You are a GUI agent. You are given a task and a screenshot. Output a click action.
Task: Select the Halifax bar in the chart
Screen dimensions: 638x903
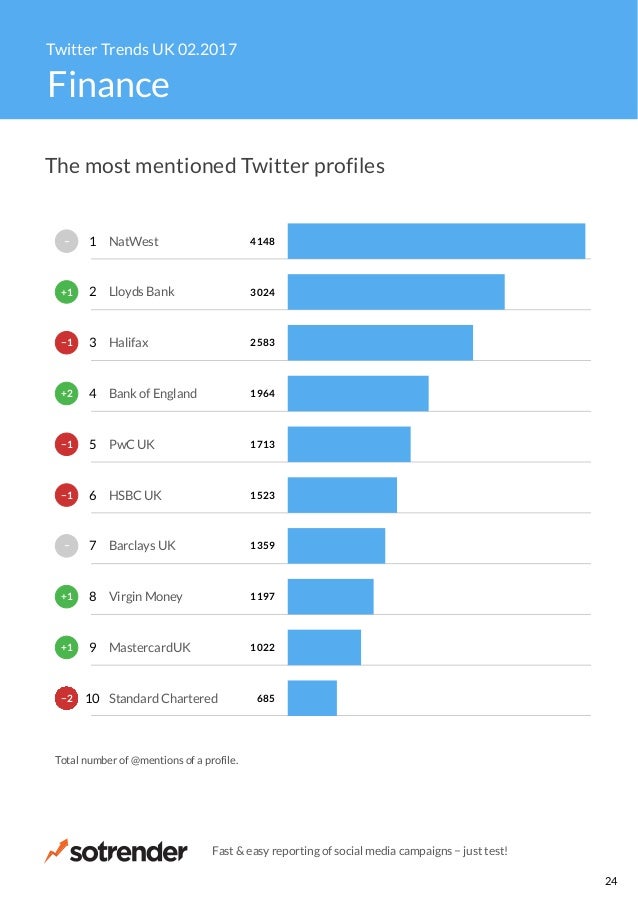tap(380, 343)
